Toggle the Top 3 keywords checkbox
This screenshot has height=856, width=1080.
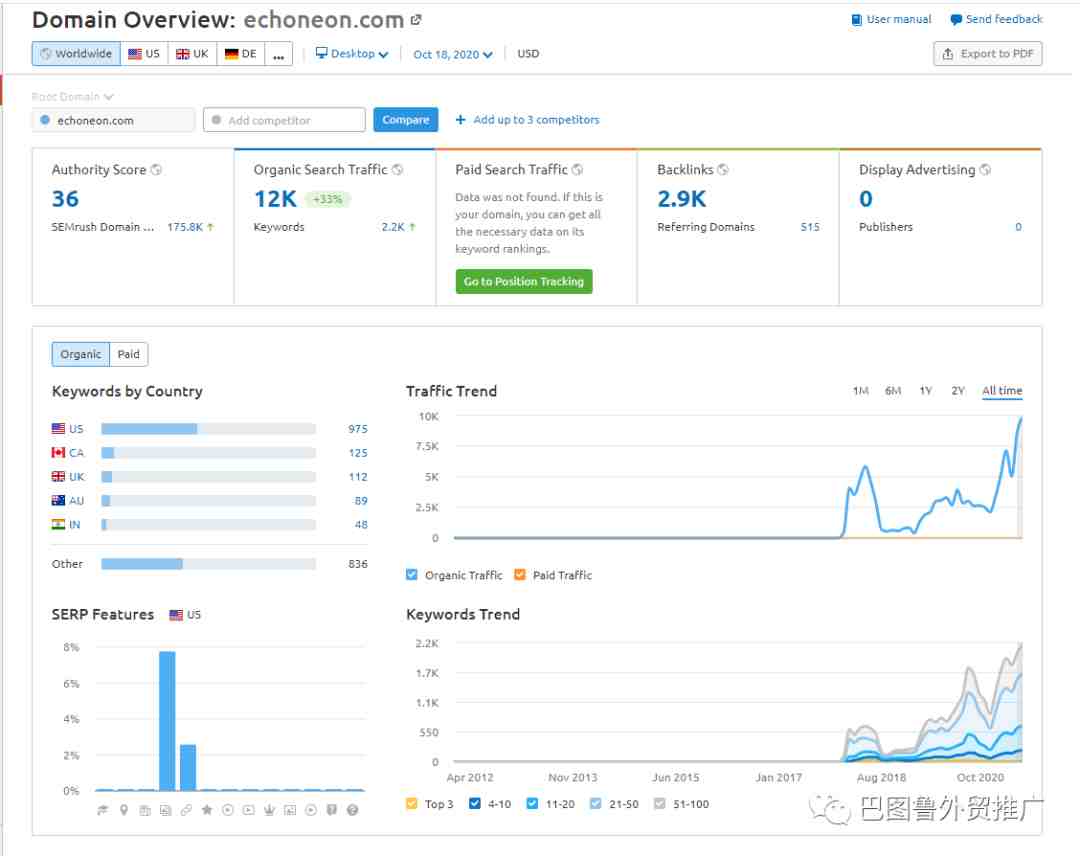coord(412,803)
